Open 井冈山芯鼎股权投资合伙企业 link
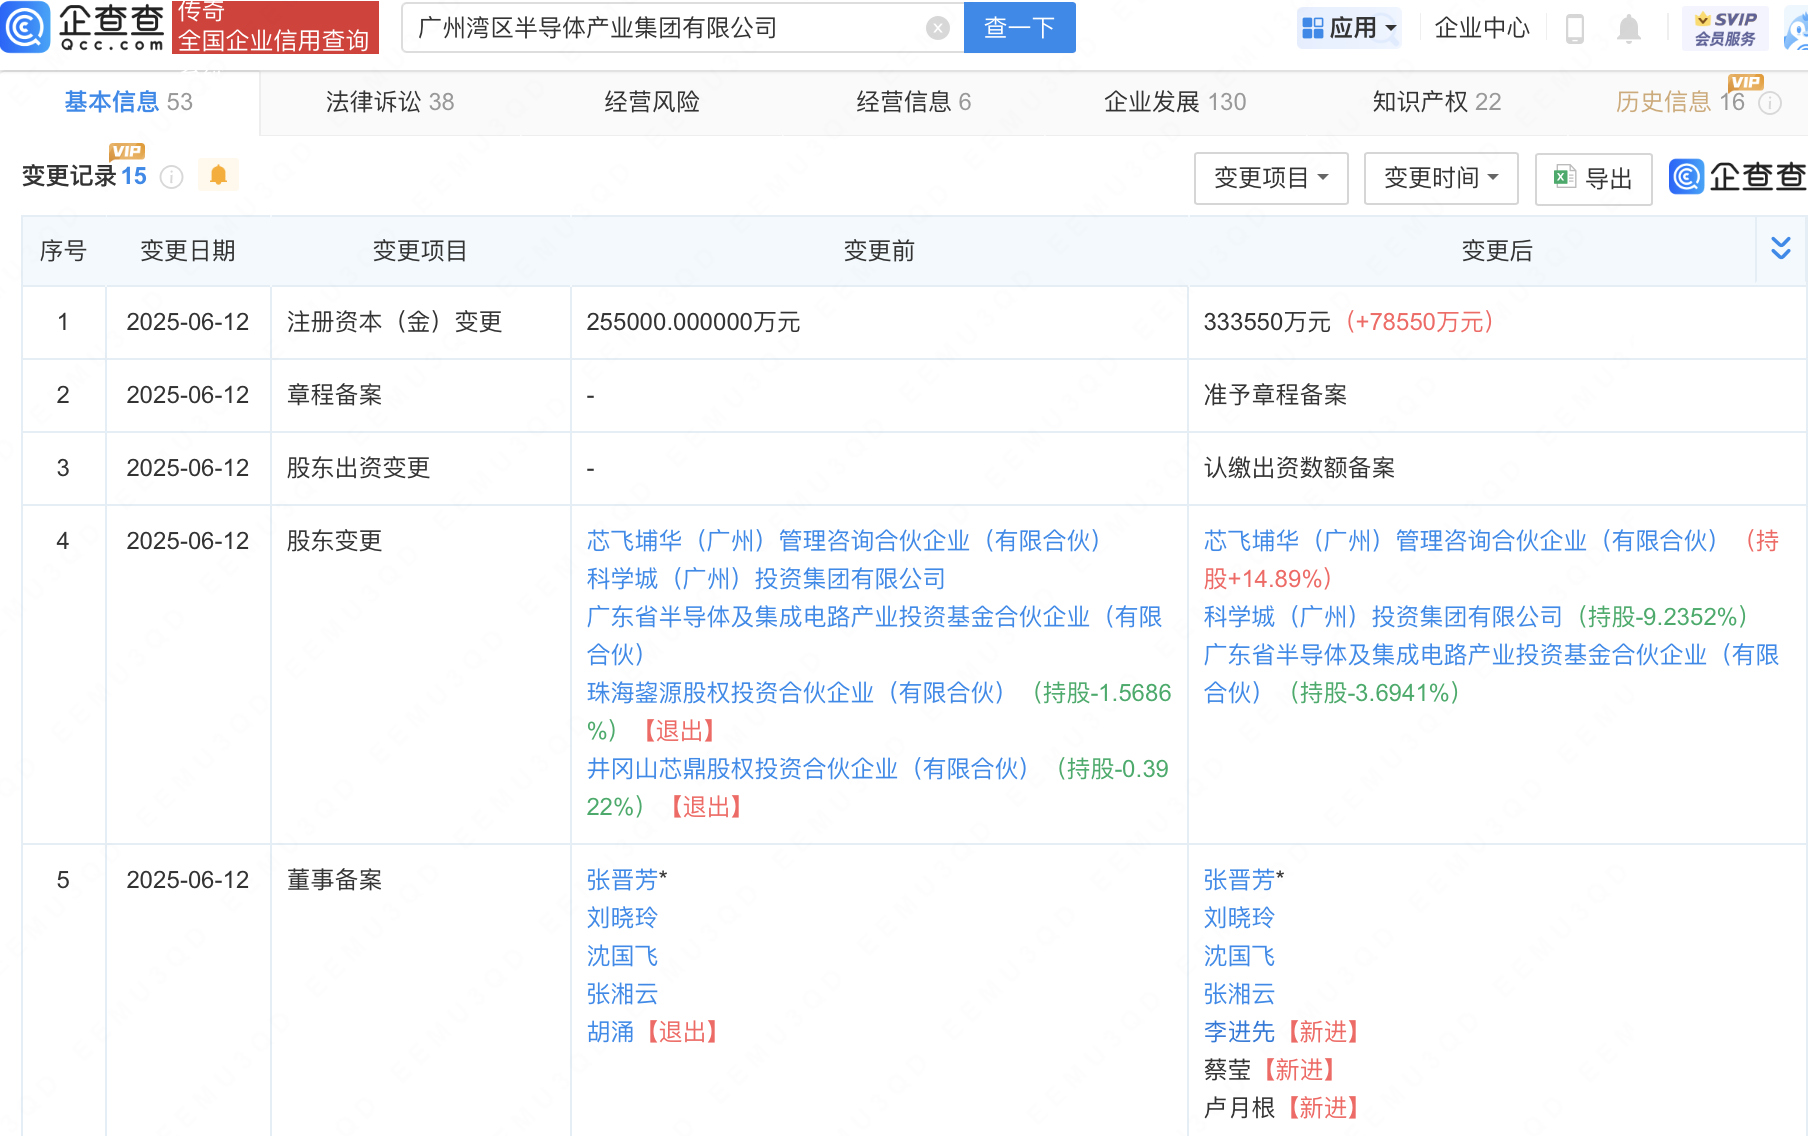Screen dimensions: 1808x1136 coord(807,769)
